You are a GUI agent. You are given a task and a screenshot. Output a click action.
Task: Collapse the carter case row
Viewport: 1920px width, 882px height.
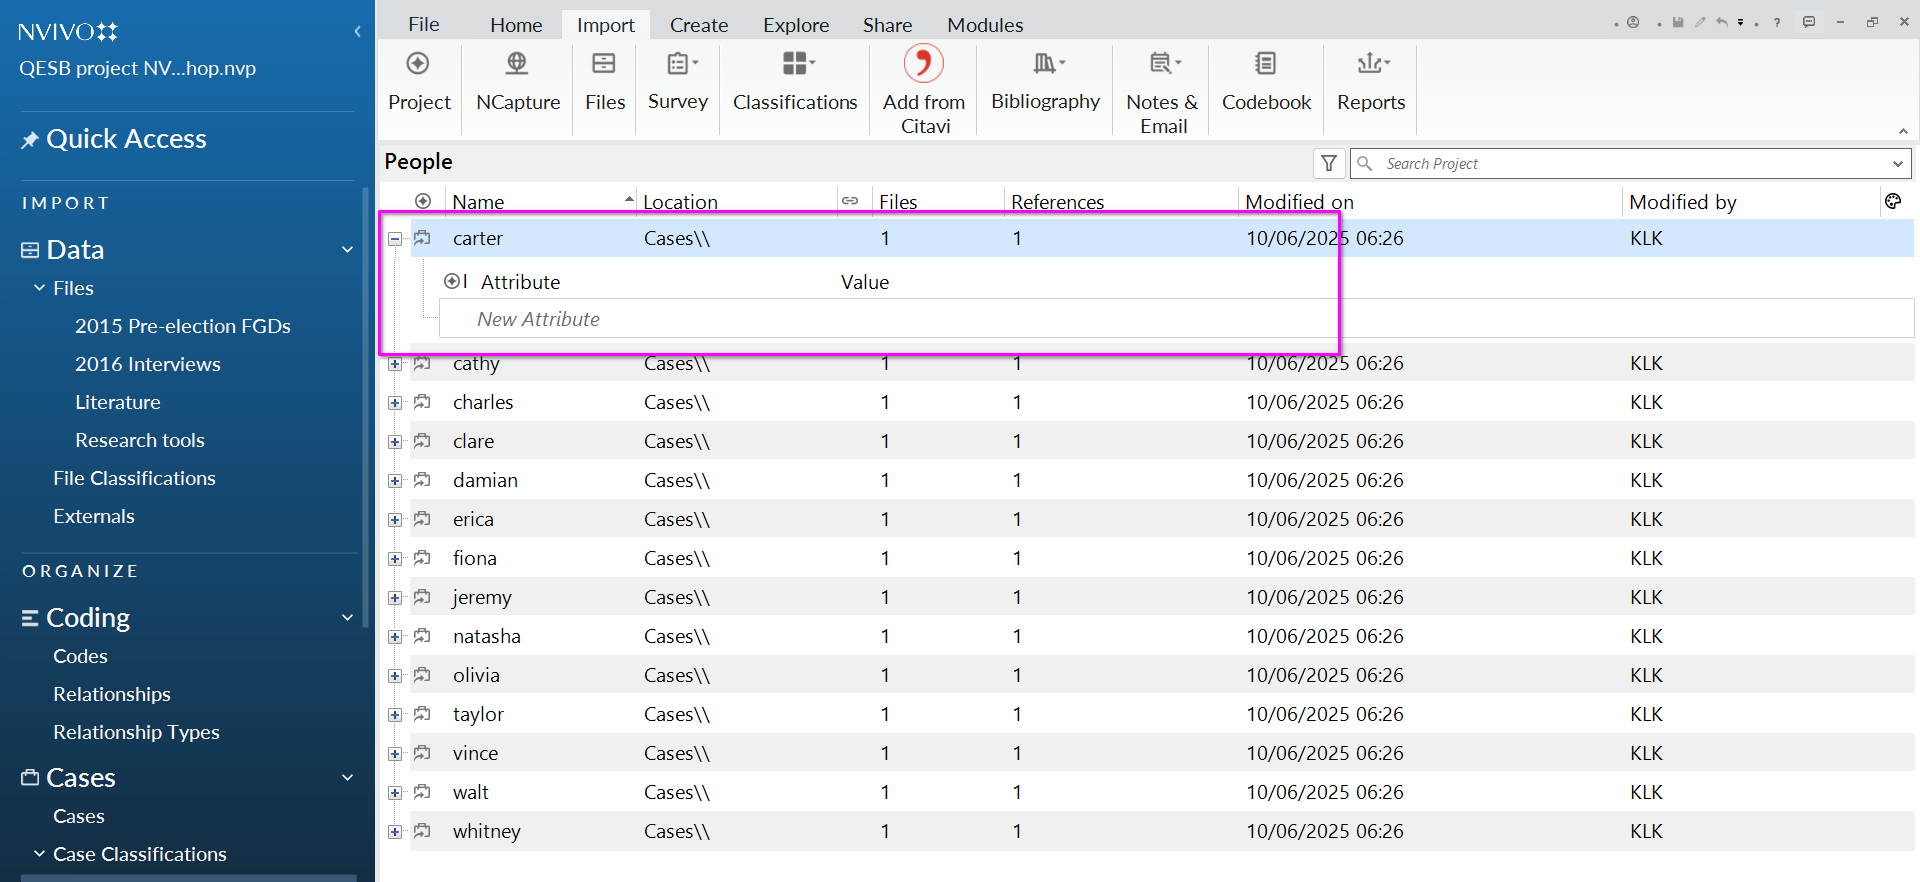(x=395, y=239)
